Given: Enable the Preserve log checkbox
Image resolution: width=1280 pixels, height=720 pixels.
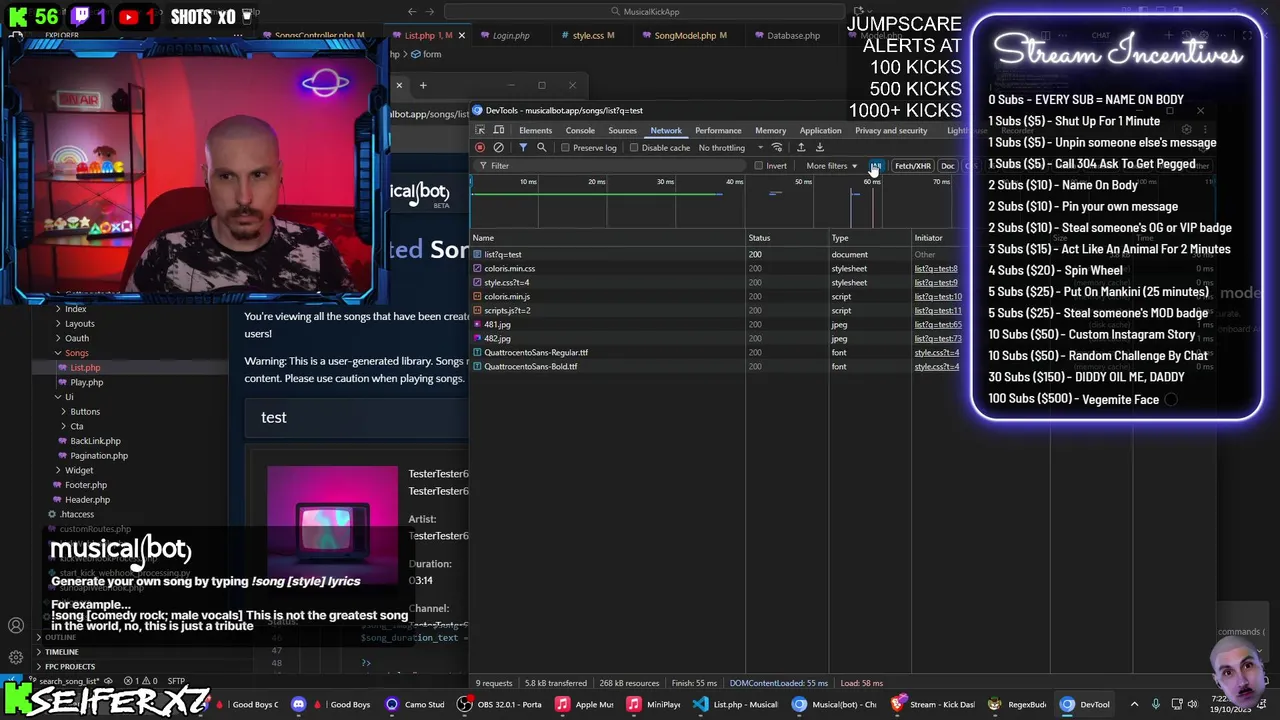Looking at the screenshot, I should (566, 148).
